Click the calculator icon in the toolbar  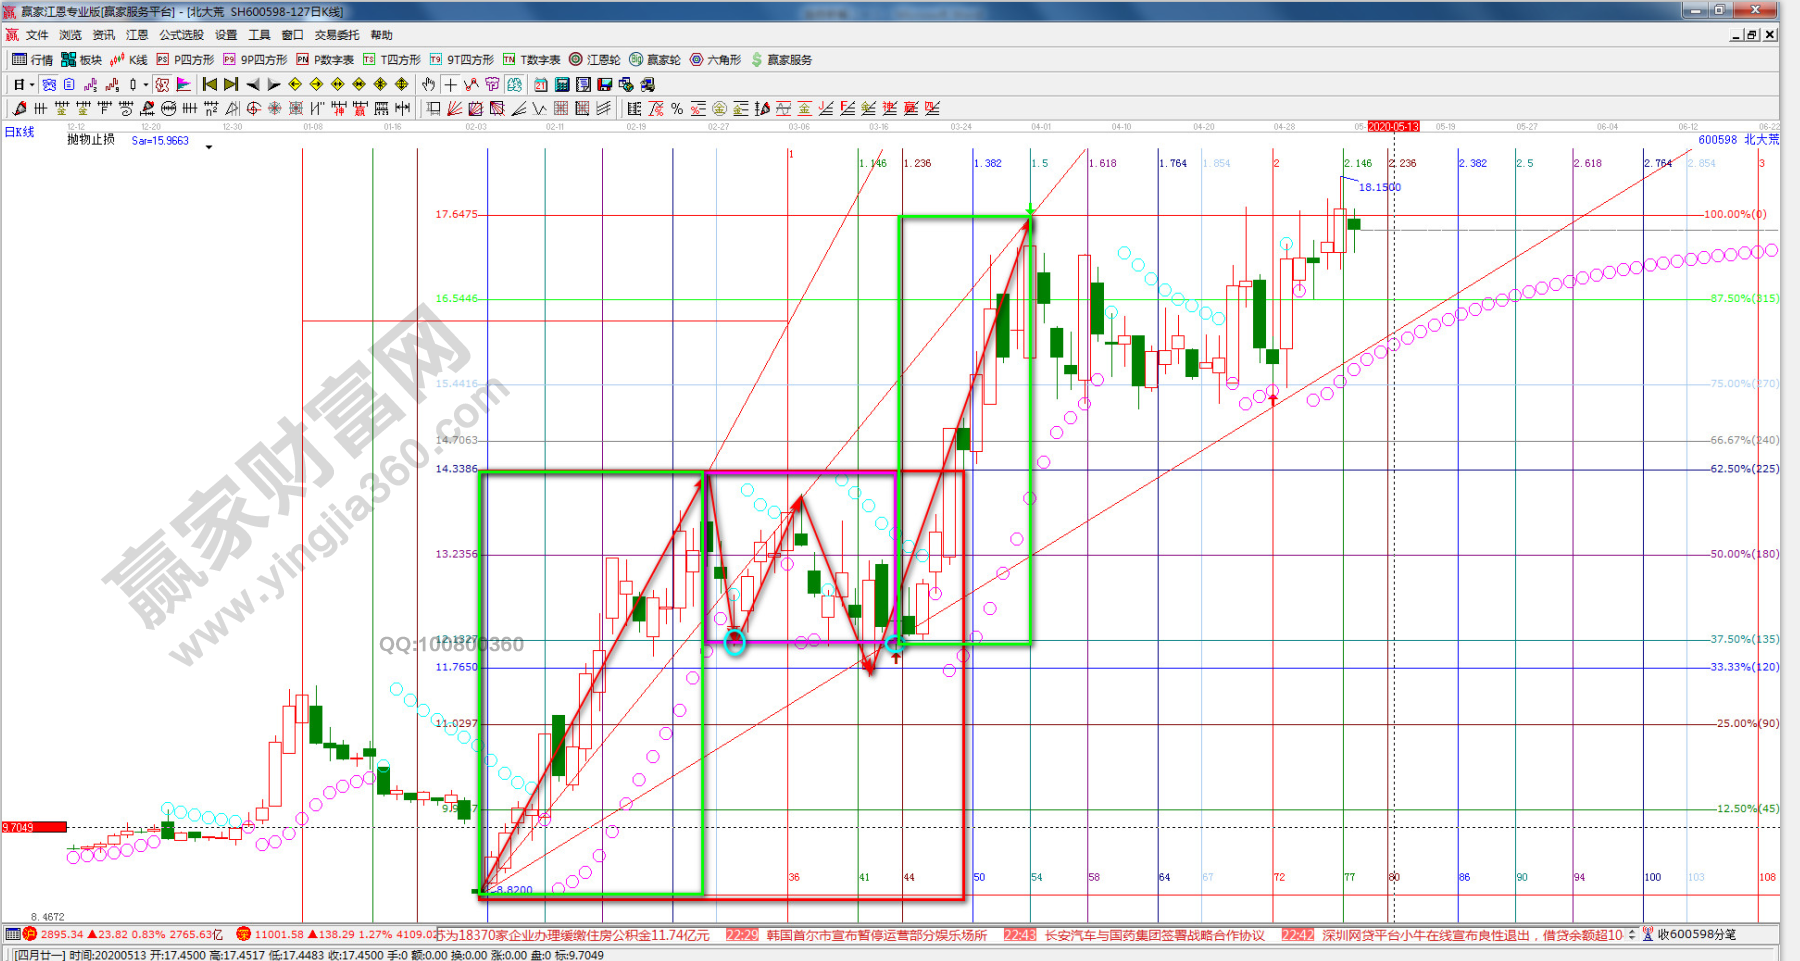(562, 85)
